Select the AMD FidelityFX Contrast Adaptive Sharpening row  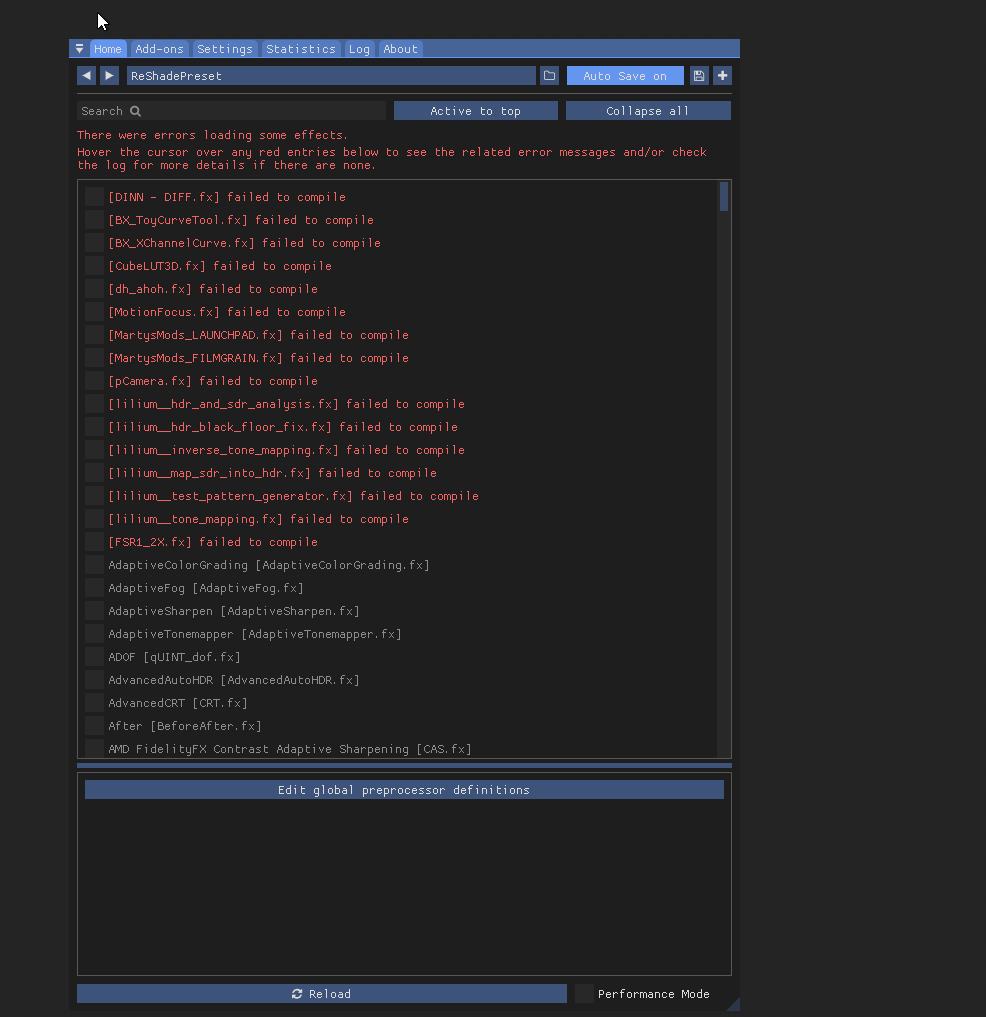tap(290, 749)
